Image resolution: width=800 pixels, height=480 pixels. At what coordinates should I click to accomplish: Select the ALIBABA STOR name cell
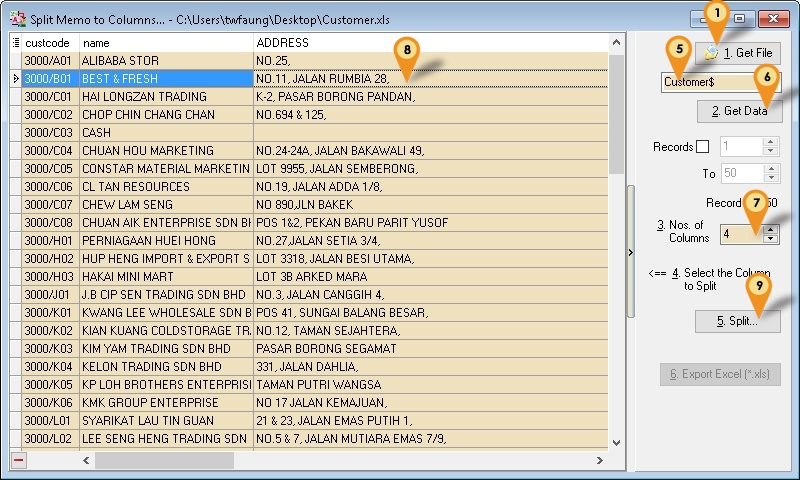[x=165, y=61]
